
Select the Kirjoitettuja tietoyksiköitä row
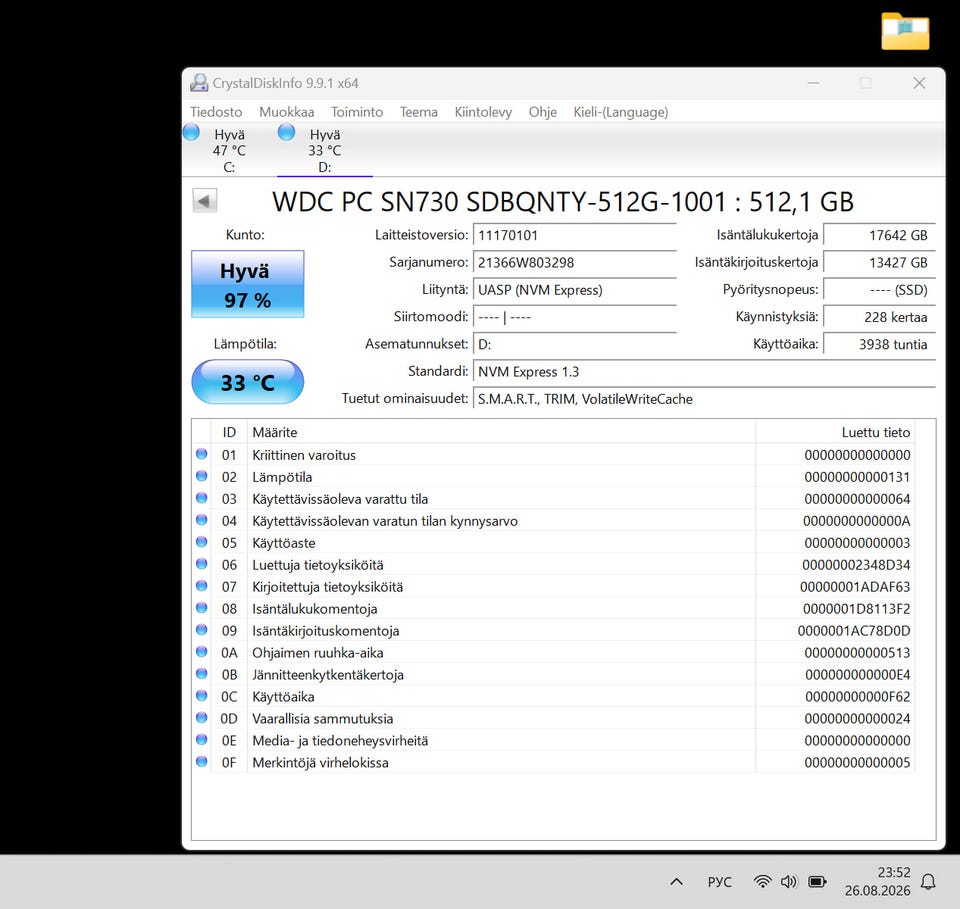pyautogui.click(x=553, y=587)
